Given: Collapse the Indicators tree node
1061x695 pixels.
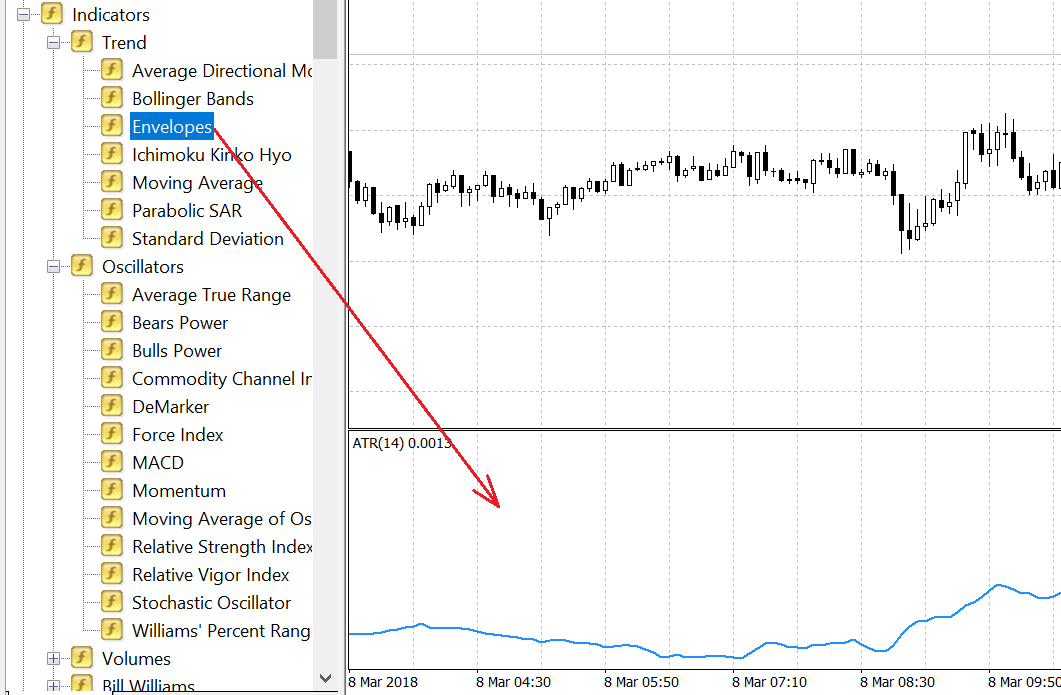Looking at the screenshot, I should pos(24,14).
